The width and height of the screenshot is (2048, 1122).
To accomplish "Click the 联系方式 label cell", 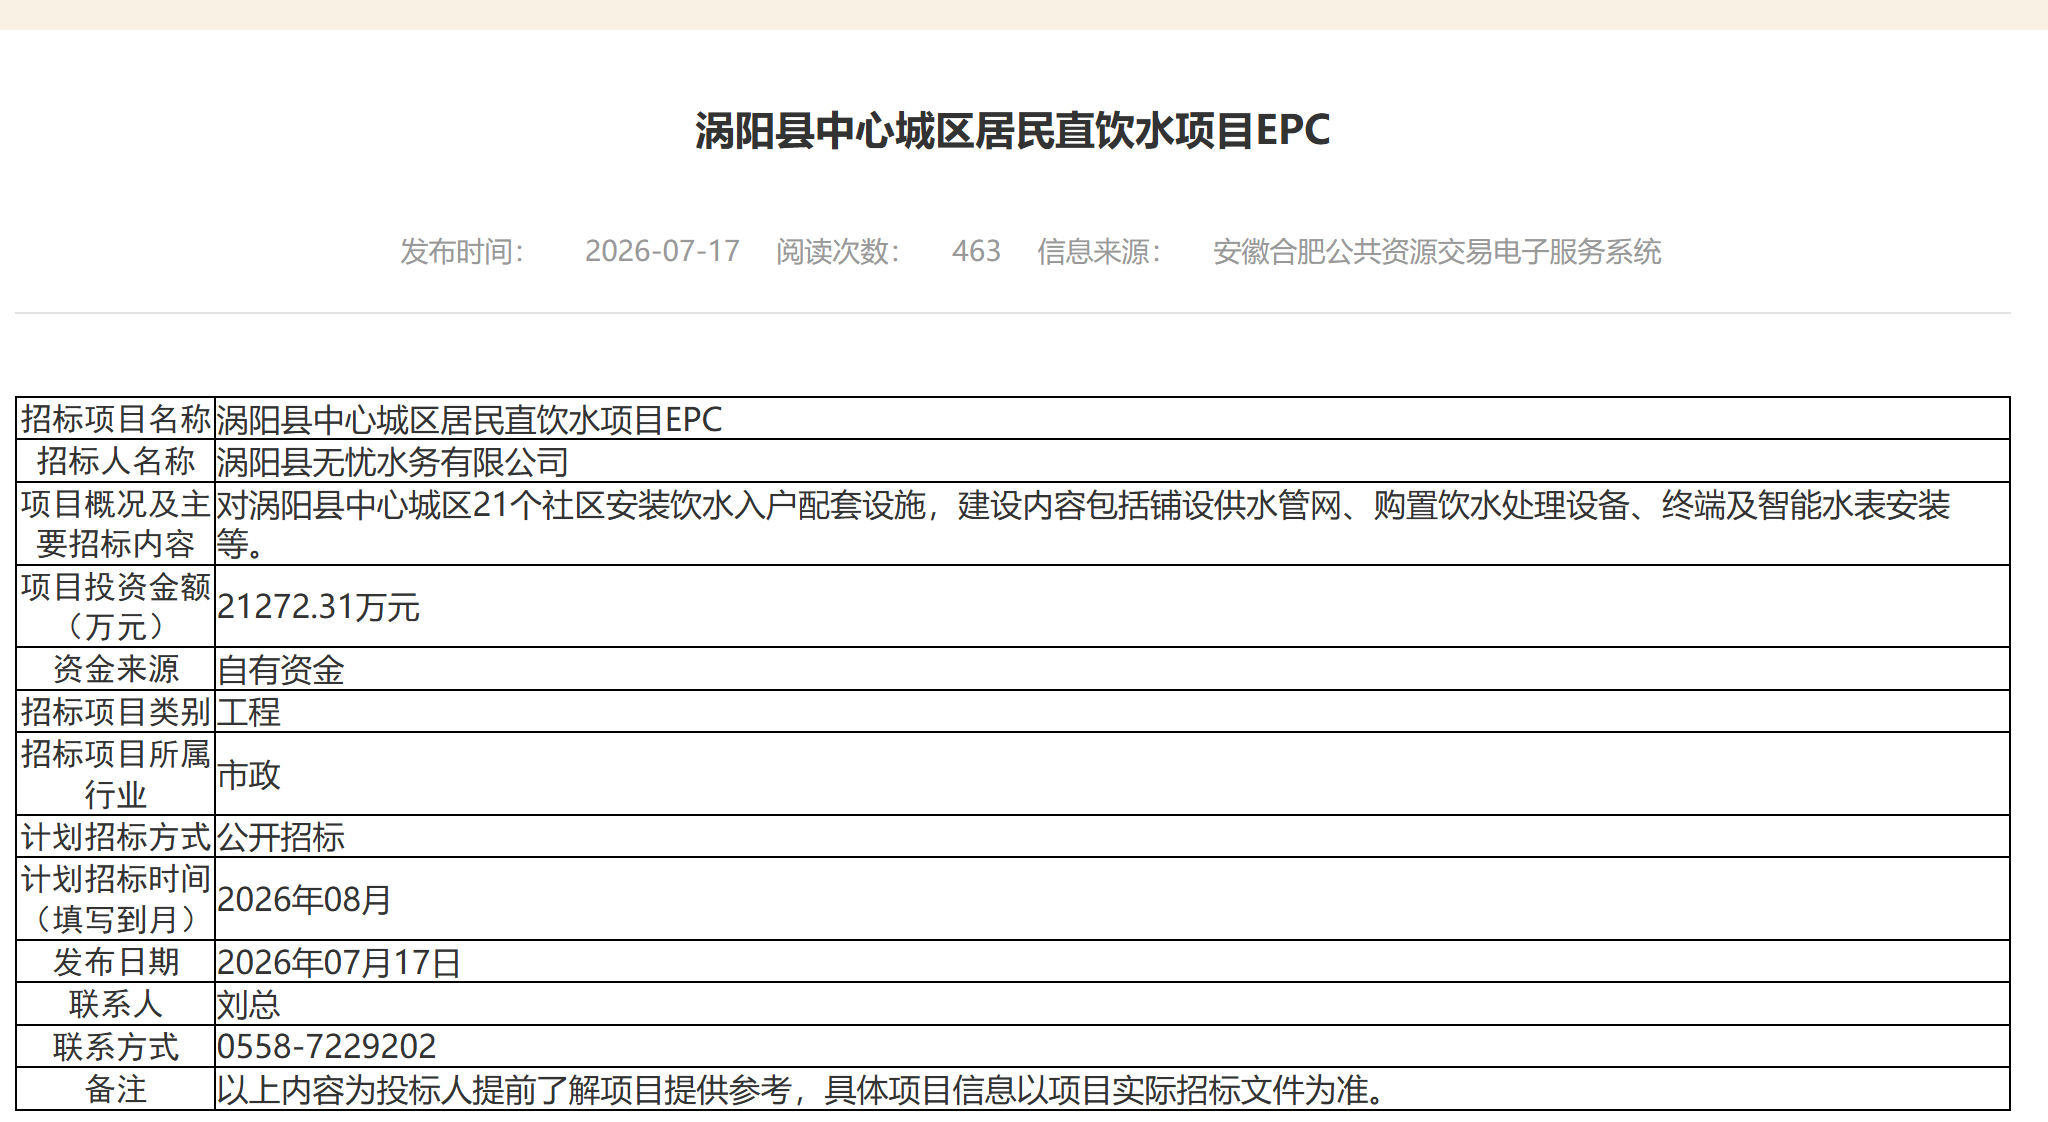I will pyautogui.click(x=116, y=1046).
